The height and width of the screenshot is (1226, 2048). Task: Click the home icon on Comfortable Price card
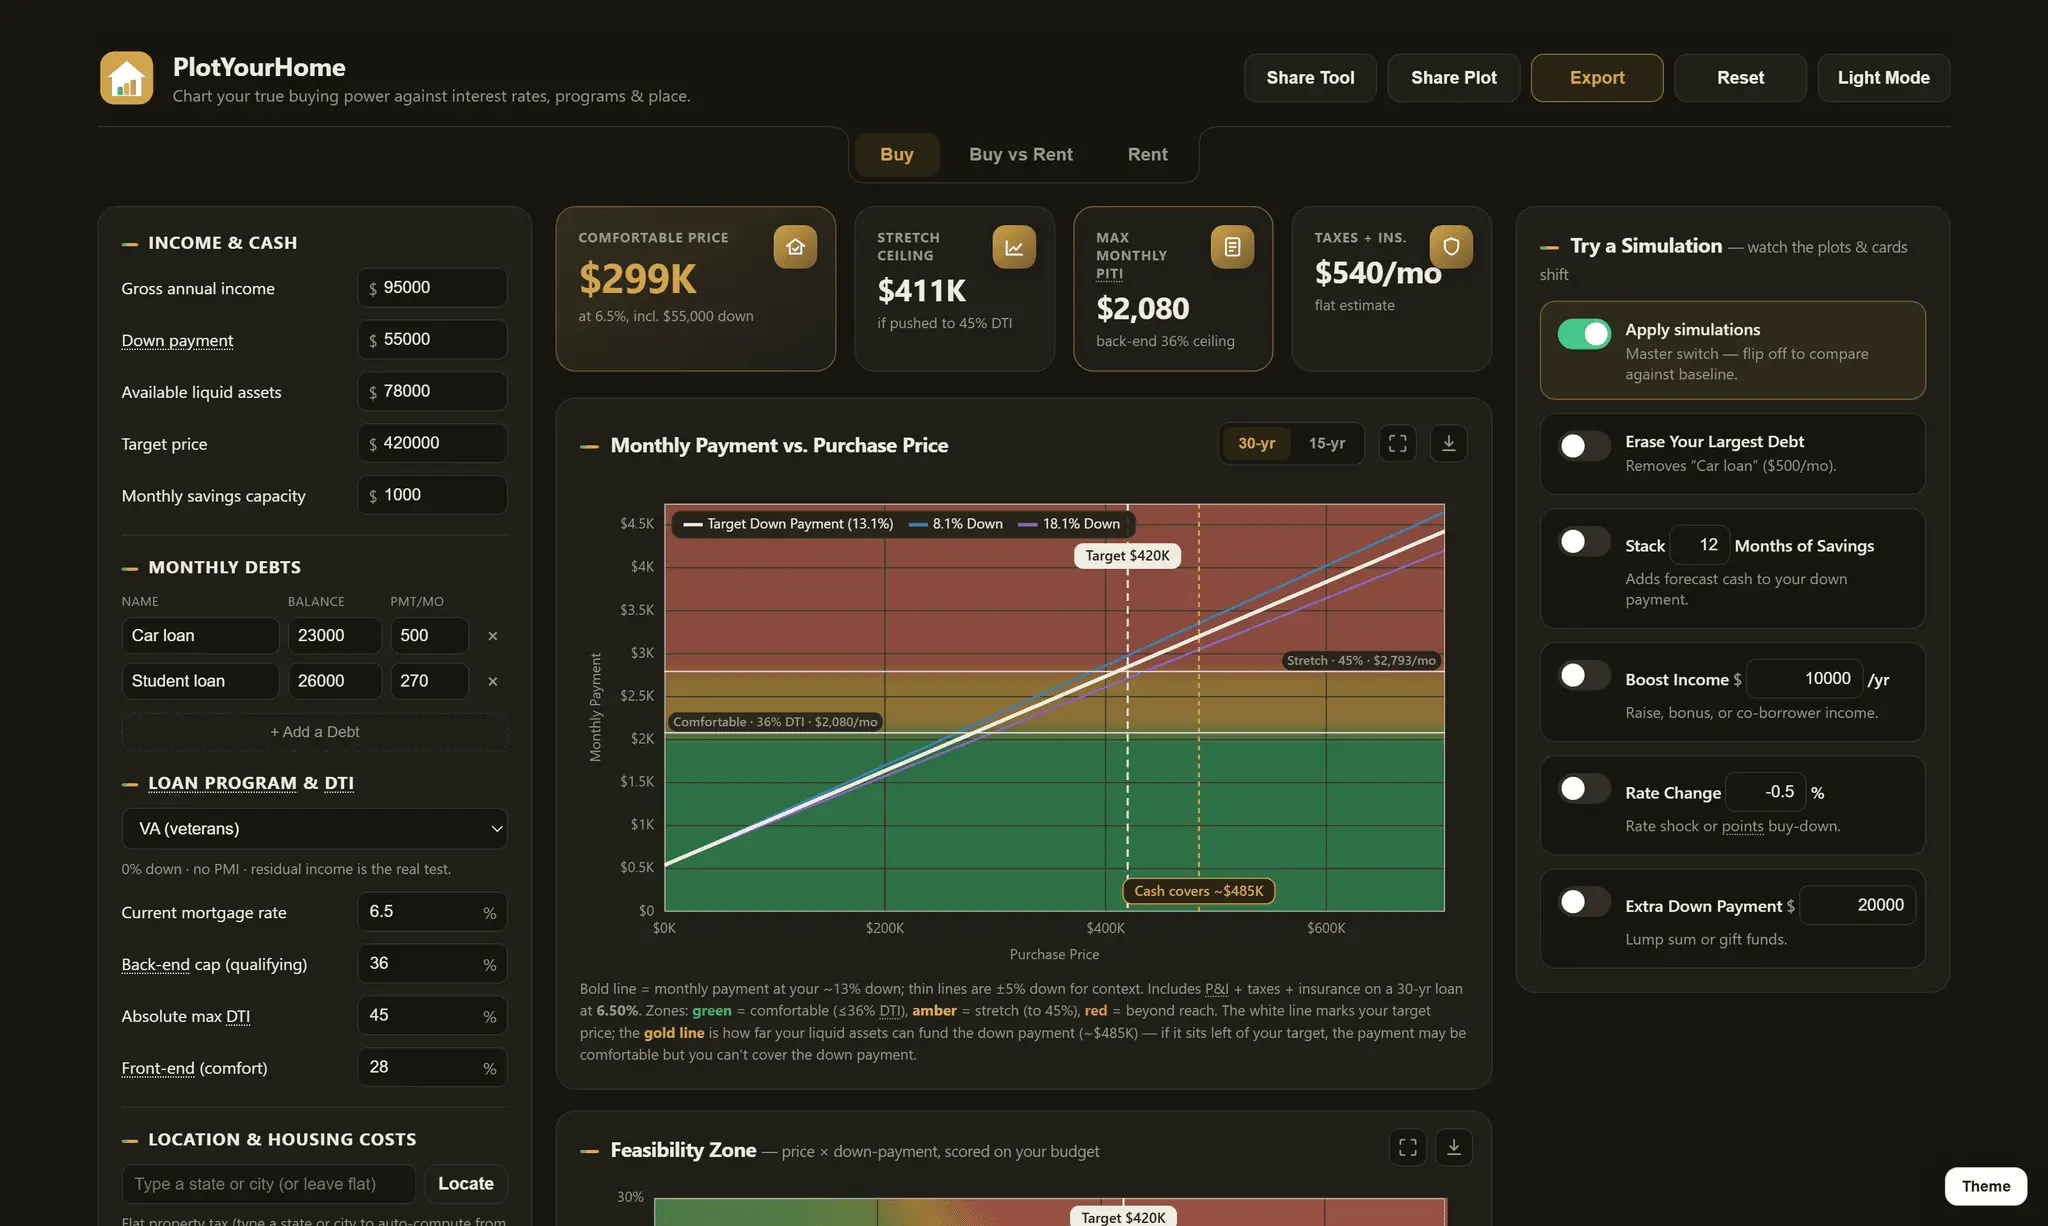795,247
